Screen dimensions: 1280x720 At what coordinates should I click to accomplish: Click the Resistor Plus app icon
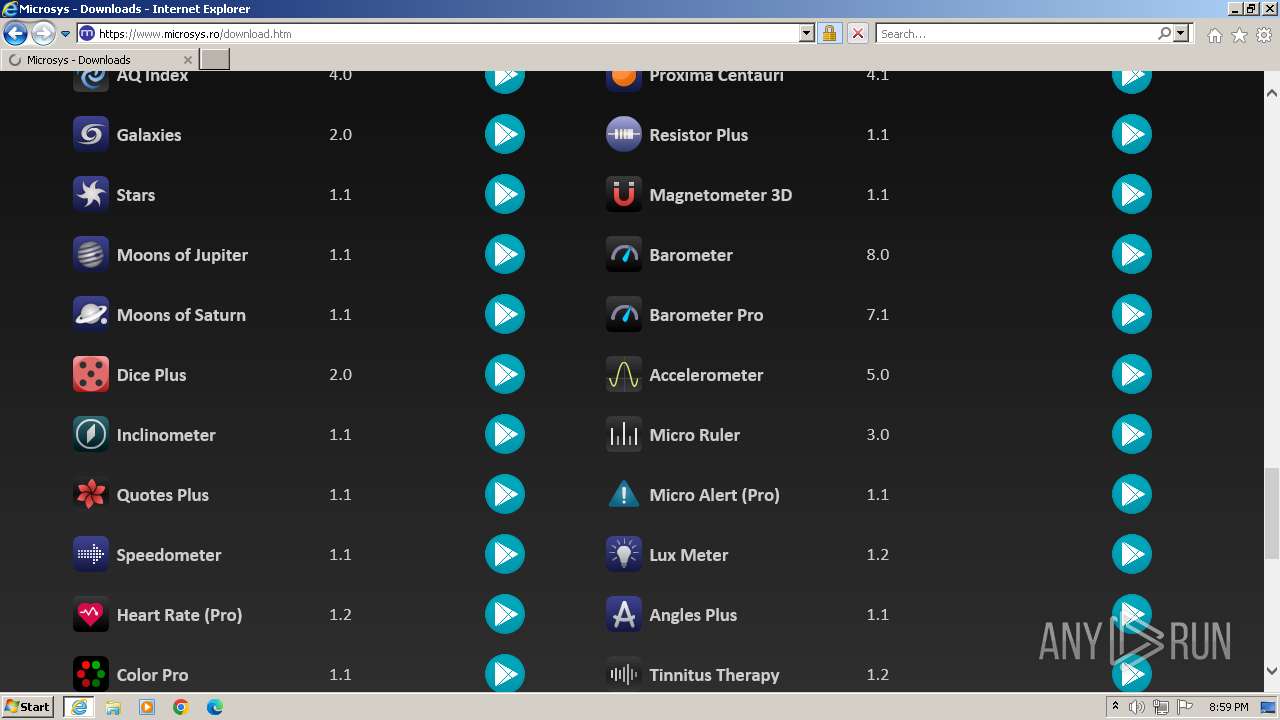click(624, 134)
